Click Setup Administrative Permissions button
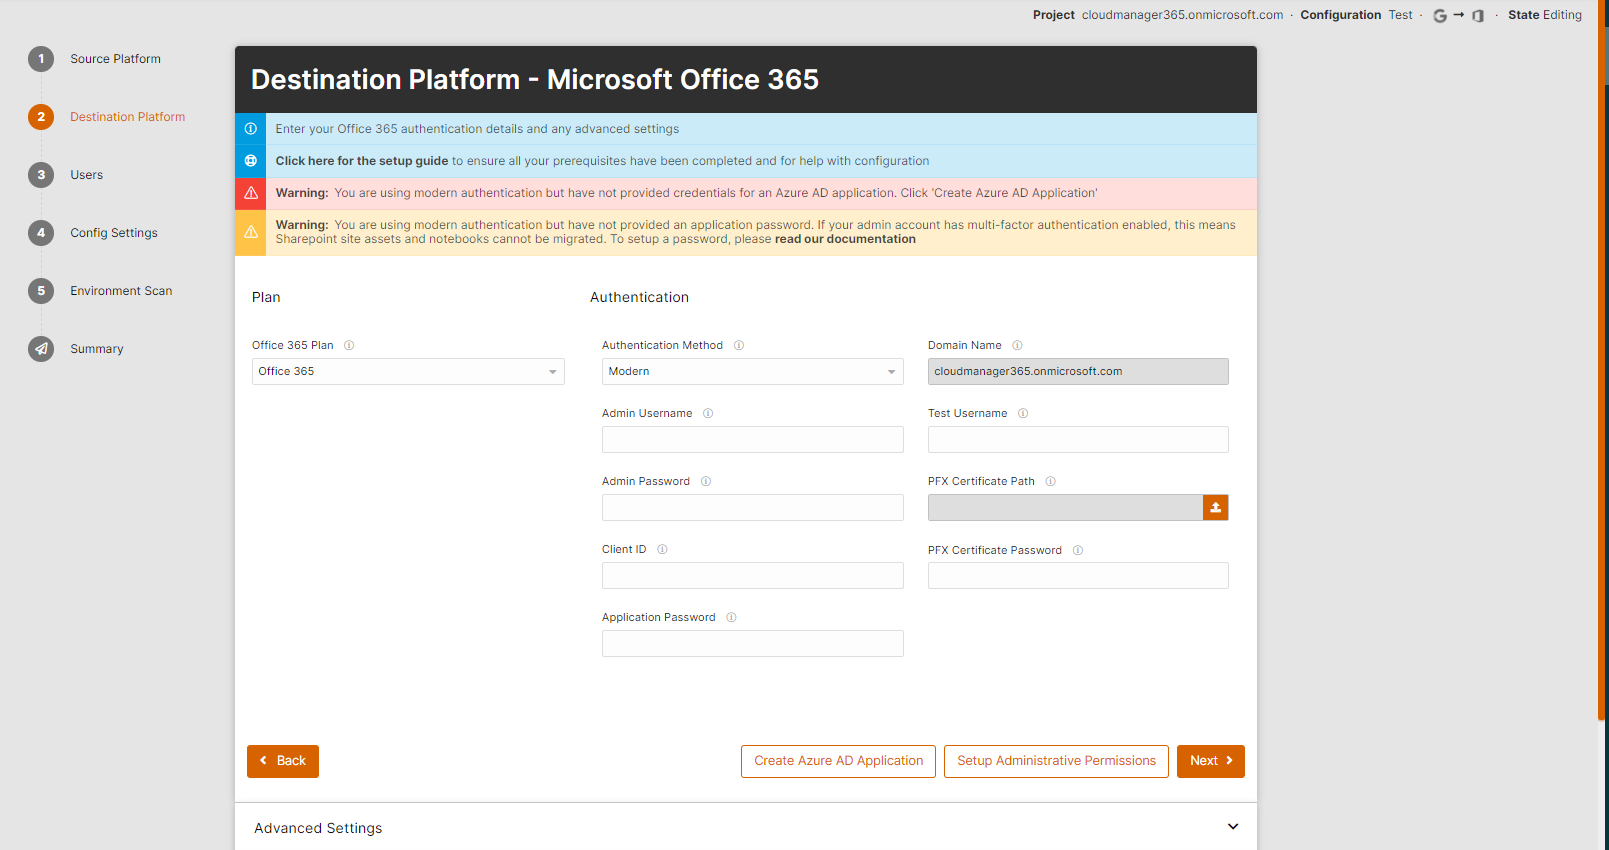Viewport: 1609px width, 850px height. coord(1056,761)
